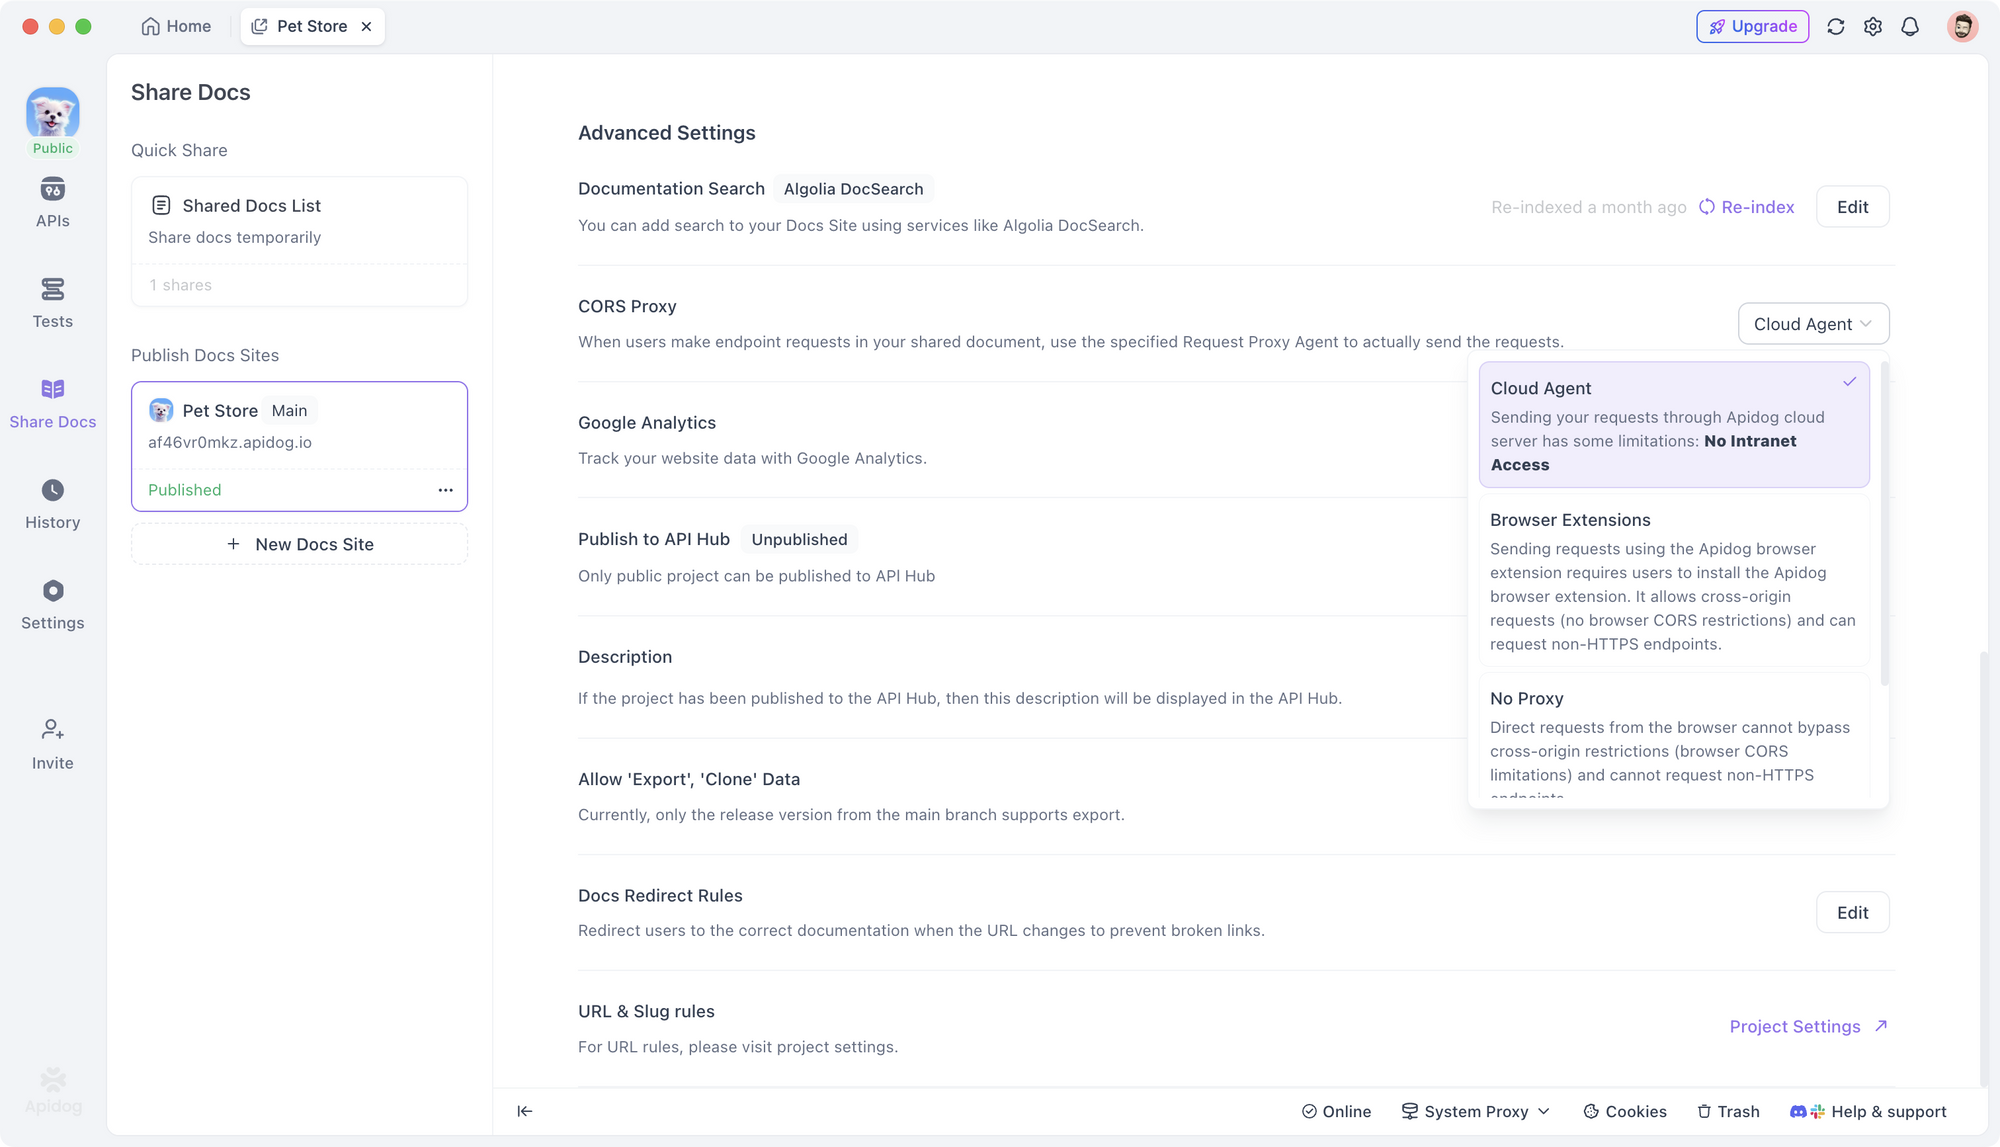The image size is (2000, 1147).
Task: Click the Google Analytics heading
Action: pyautogui.click(x=647, y=423)
